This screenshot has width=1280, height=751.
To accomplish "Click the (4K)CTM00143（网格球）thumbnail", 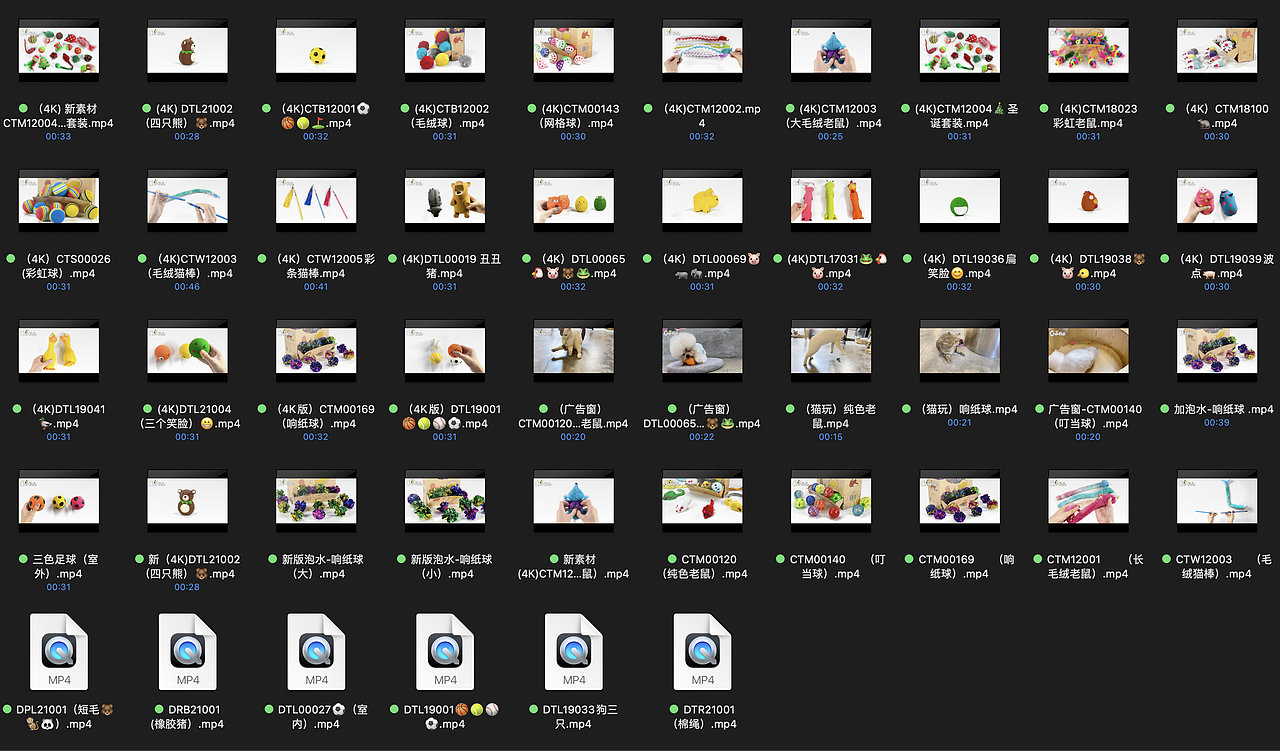I will point(574,49).
